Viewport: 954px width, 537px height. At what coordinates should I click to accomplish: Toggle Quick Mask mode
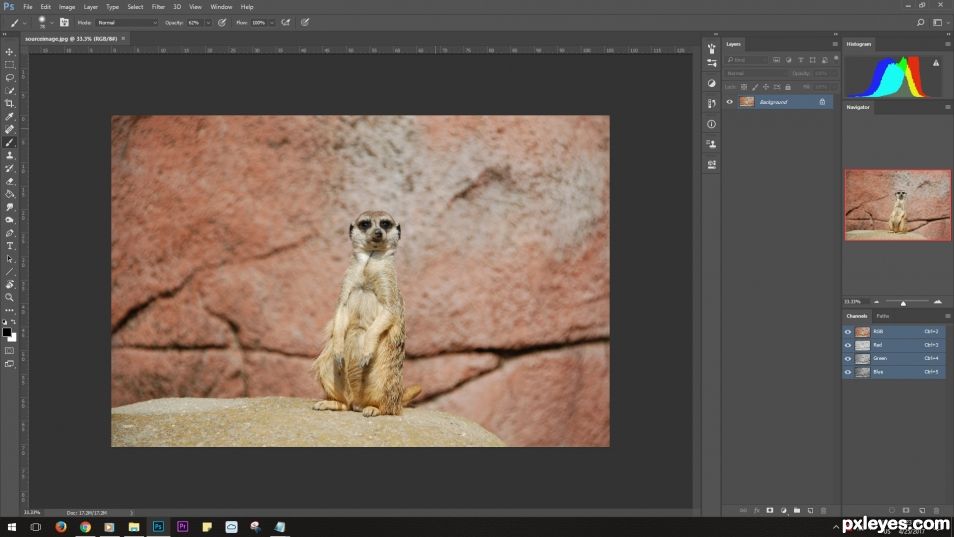click(x=9, y=351)
